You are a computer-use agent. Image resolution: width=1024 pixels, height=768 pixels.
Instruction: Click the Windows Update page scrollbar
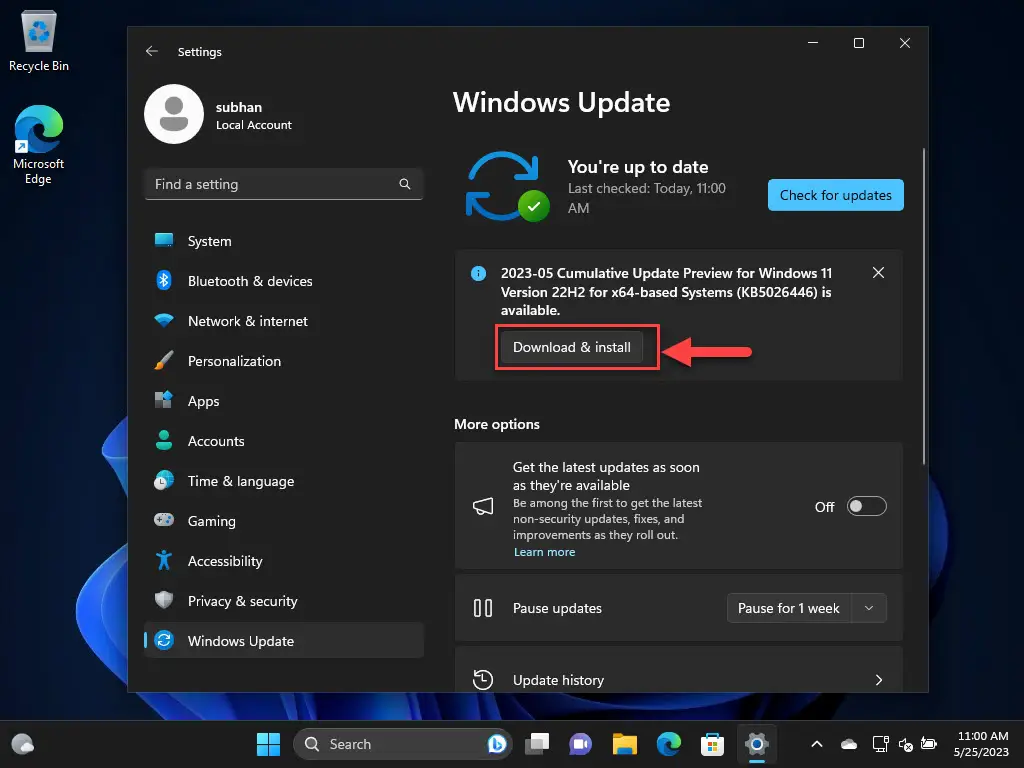[x=923, y=306]
